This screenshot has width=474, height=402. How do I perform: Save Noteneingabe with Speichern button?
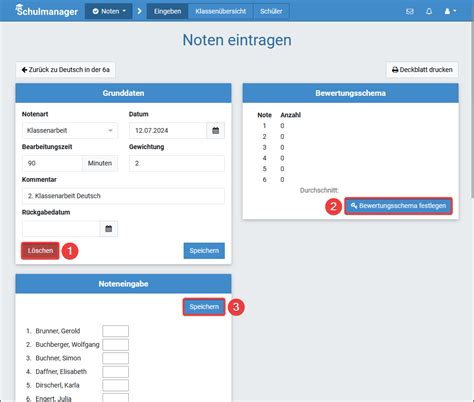click(x=204, y=307)
